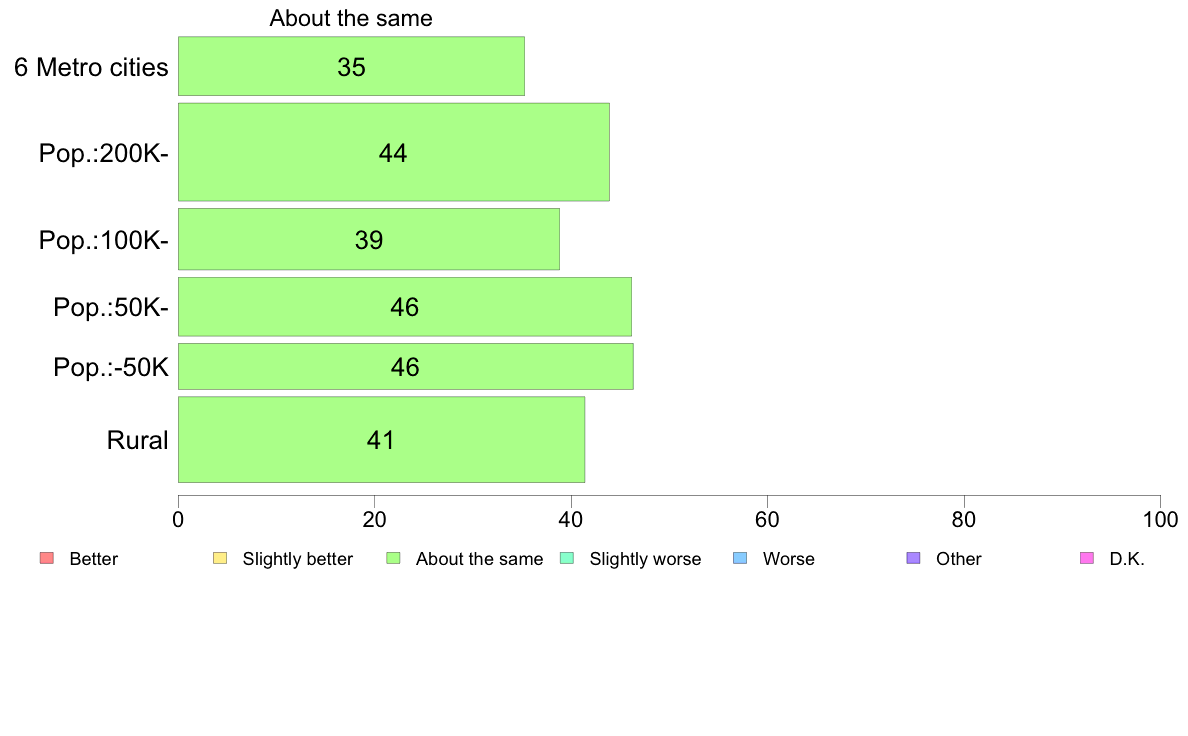This screenshot has height=736, width=1188.
Task: Select the Pop.:100K- bar showing 39
Action: pyautogui.click(x=369, y=240)
